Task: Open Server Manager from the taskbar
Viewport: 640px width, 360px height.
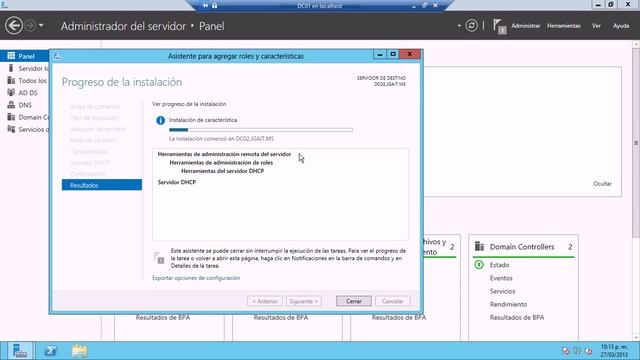Action: click(20, 351)
